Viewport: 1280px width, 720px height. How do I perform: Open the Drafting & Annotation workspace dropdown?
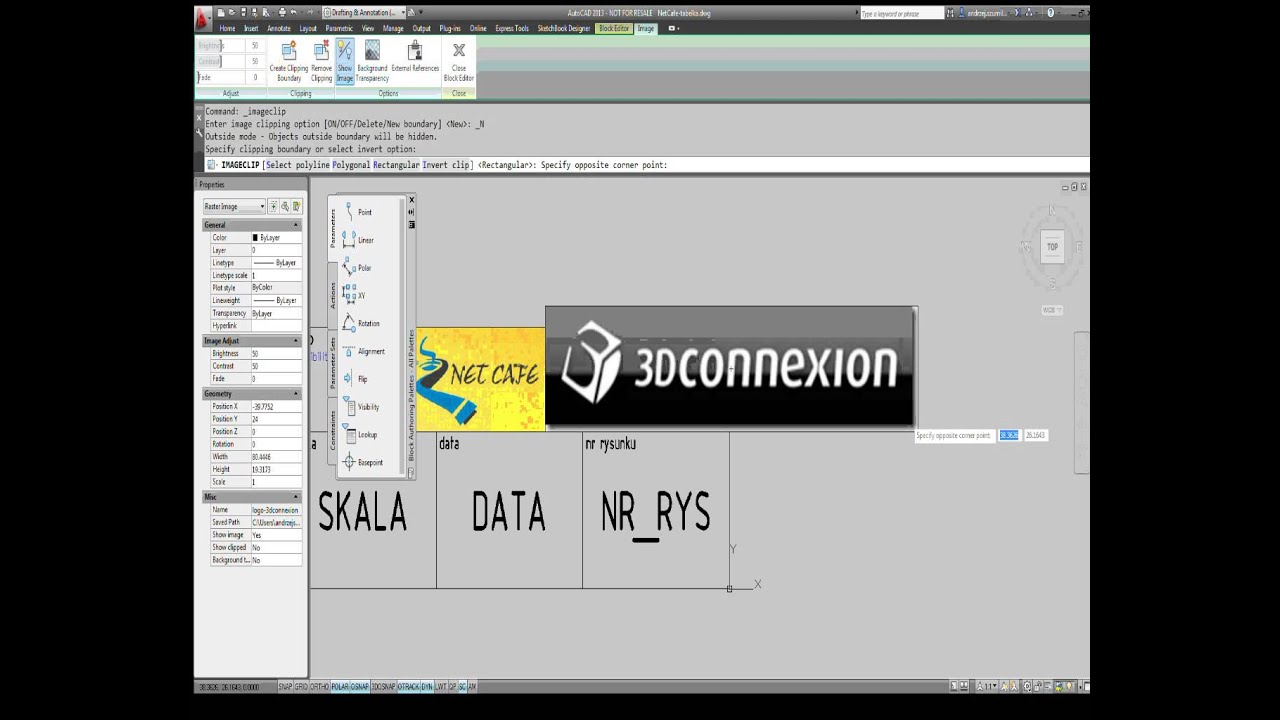click(x=362, y=13)
